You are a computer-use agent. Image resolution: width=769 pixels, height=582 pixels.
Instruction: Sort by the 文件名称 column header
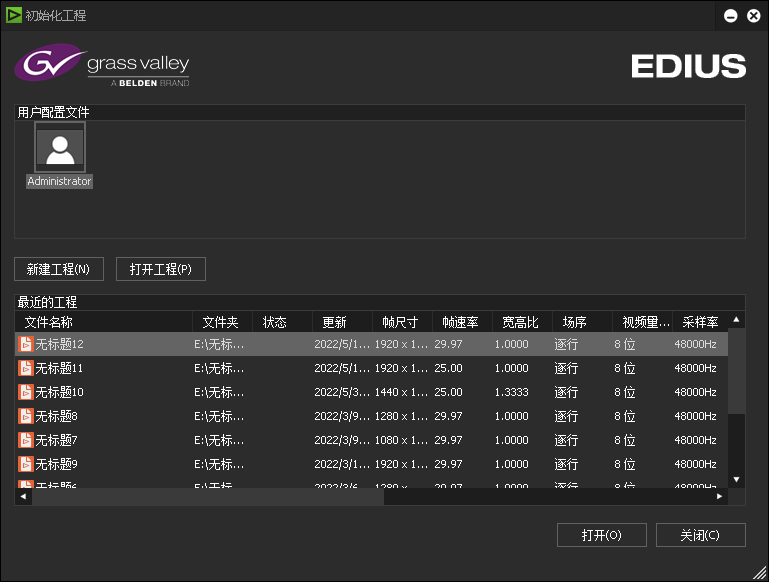tap(103, 322)
